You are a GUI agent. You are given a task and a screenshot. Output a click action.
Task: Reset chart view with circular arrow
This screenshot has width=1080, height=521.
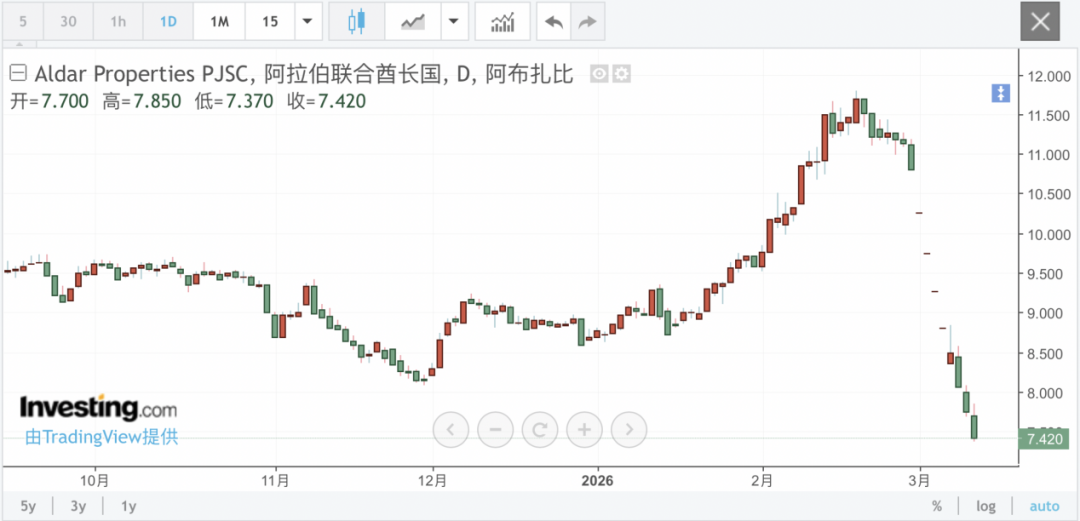[x=540, y=430]
